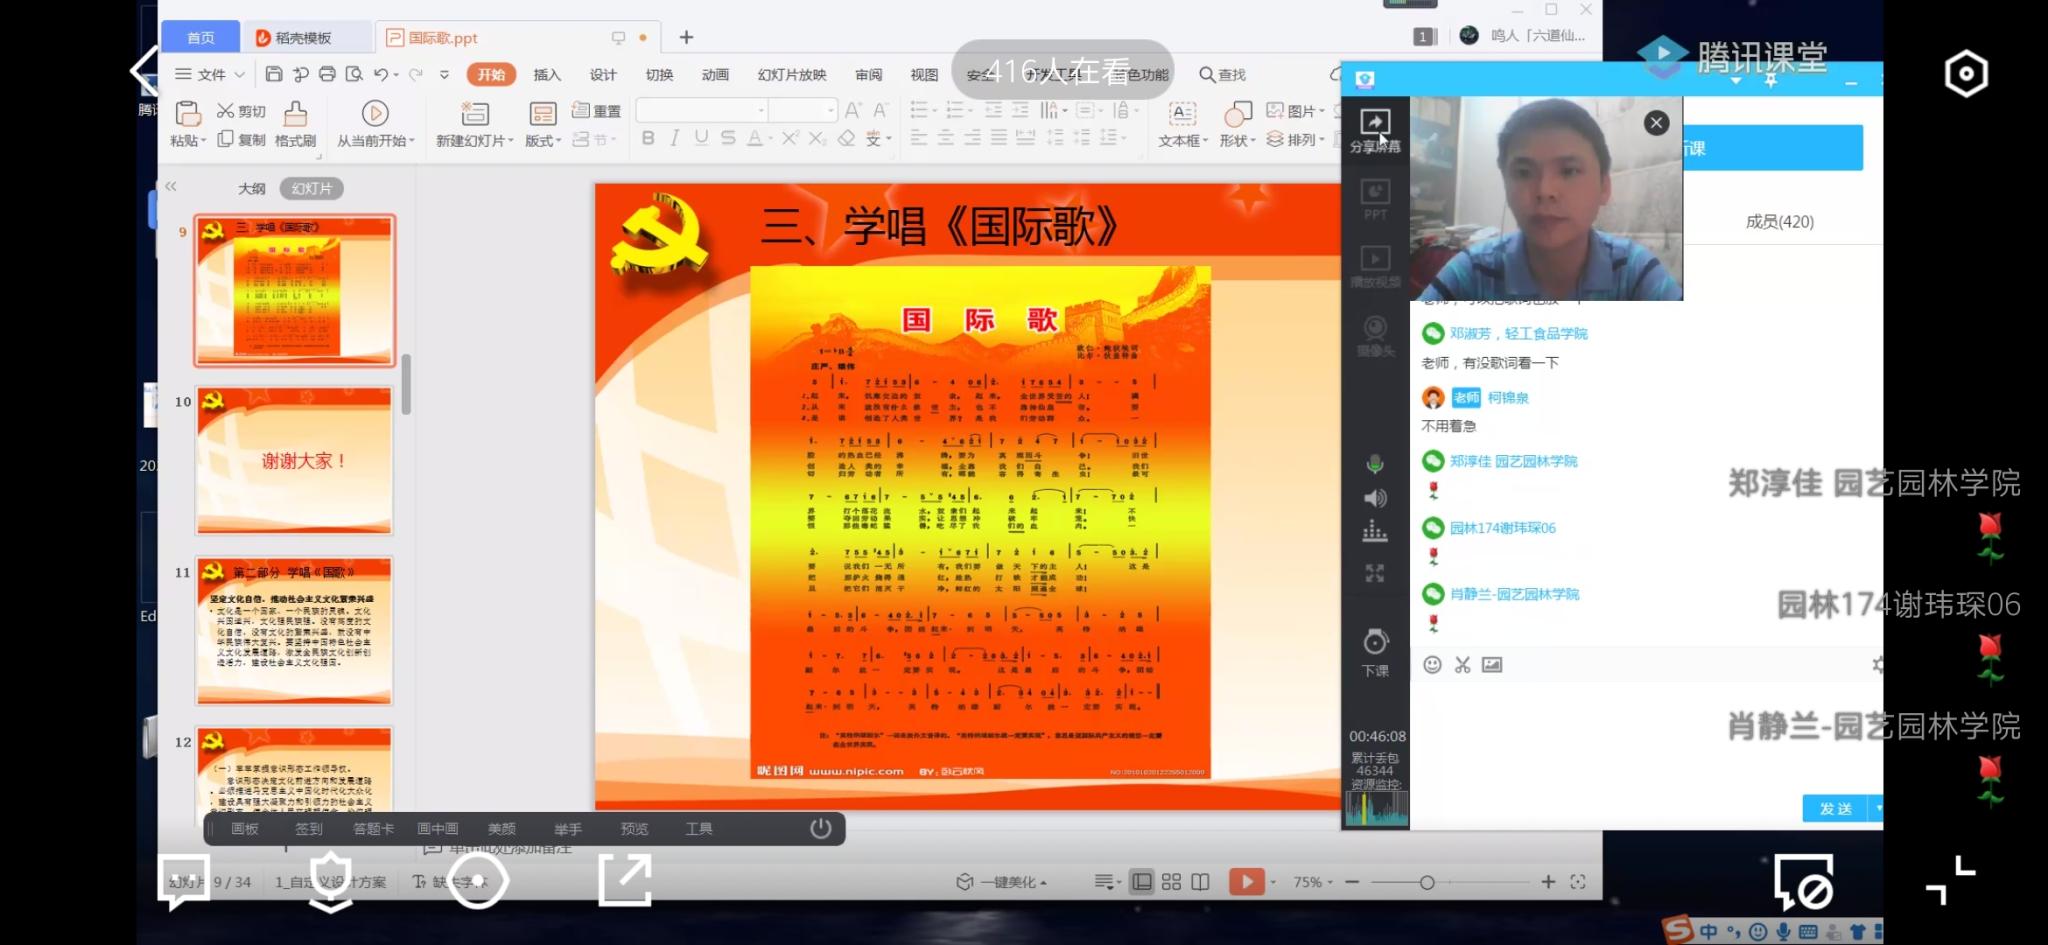Click the image send icon in chat

click(1492, 665)
